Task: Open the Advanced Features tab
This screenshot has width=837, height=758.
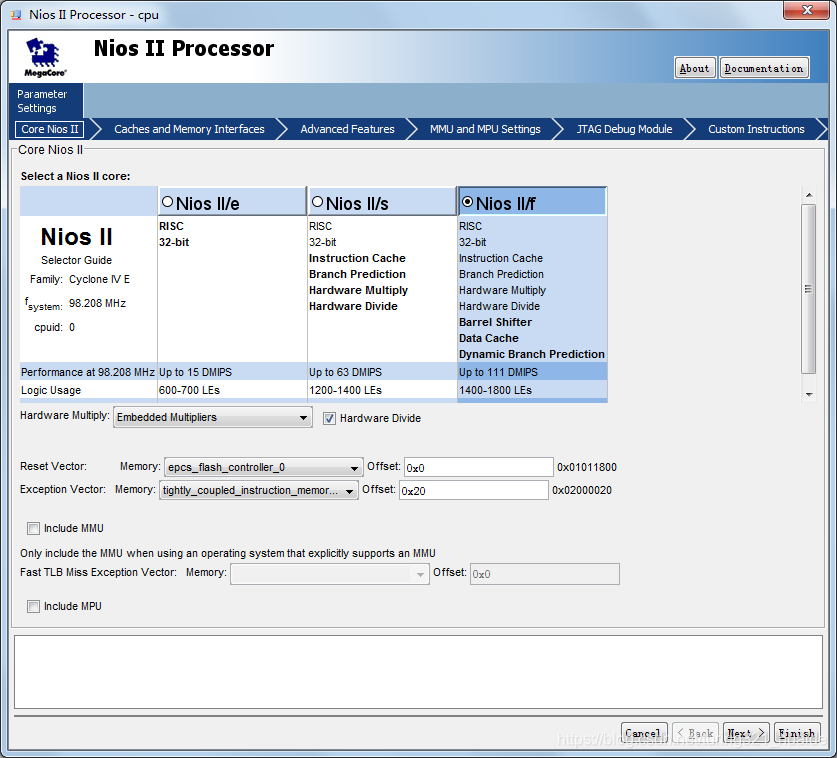Action: [x=347, y=129]
